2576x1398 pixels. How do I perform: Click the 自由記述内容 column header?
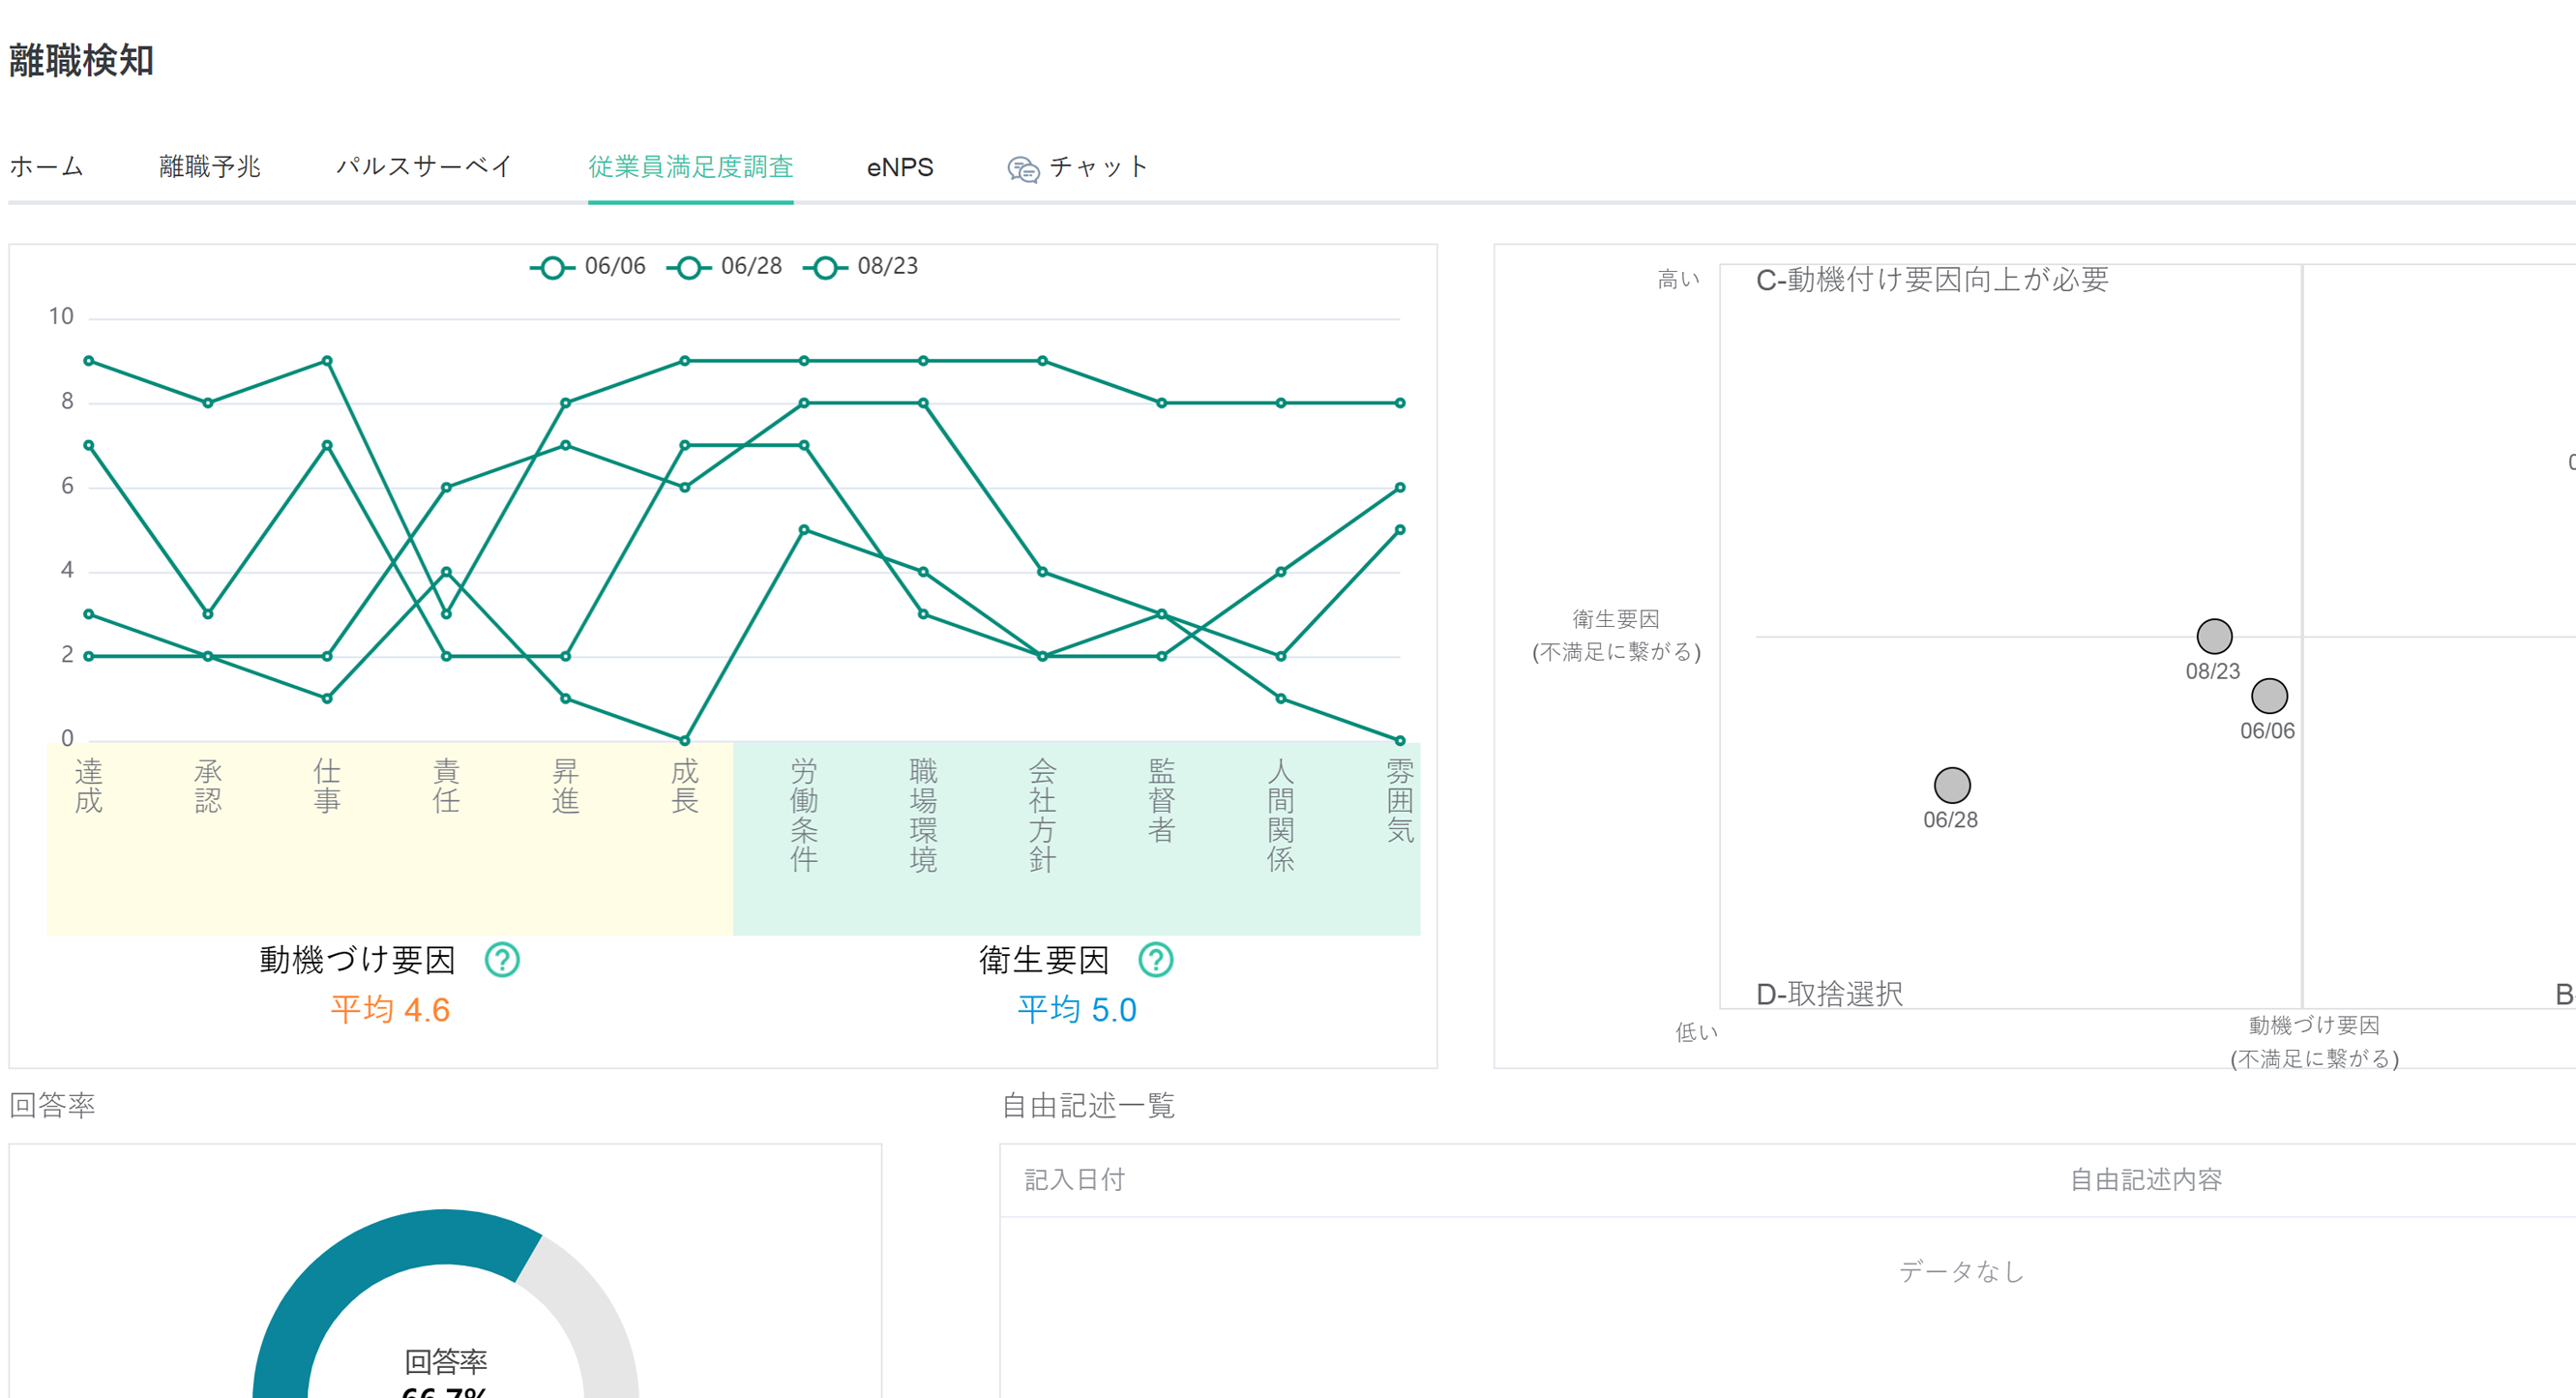pyautogui.click(x=2146, y=1179)
